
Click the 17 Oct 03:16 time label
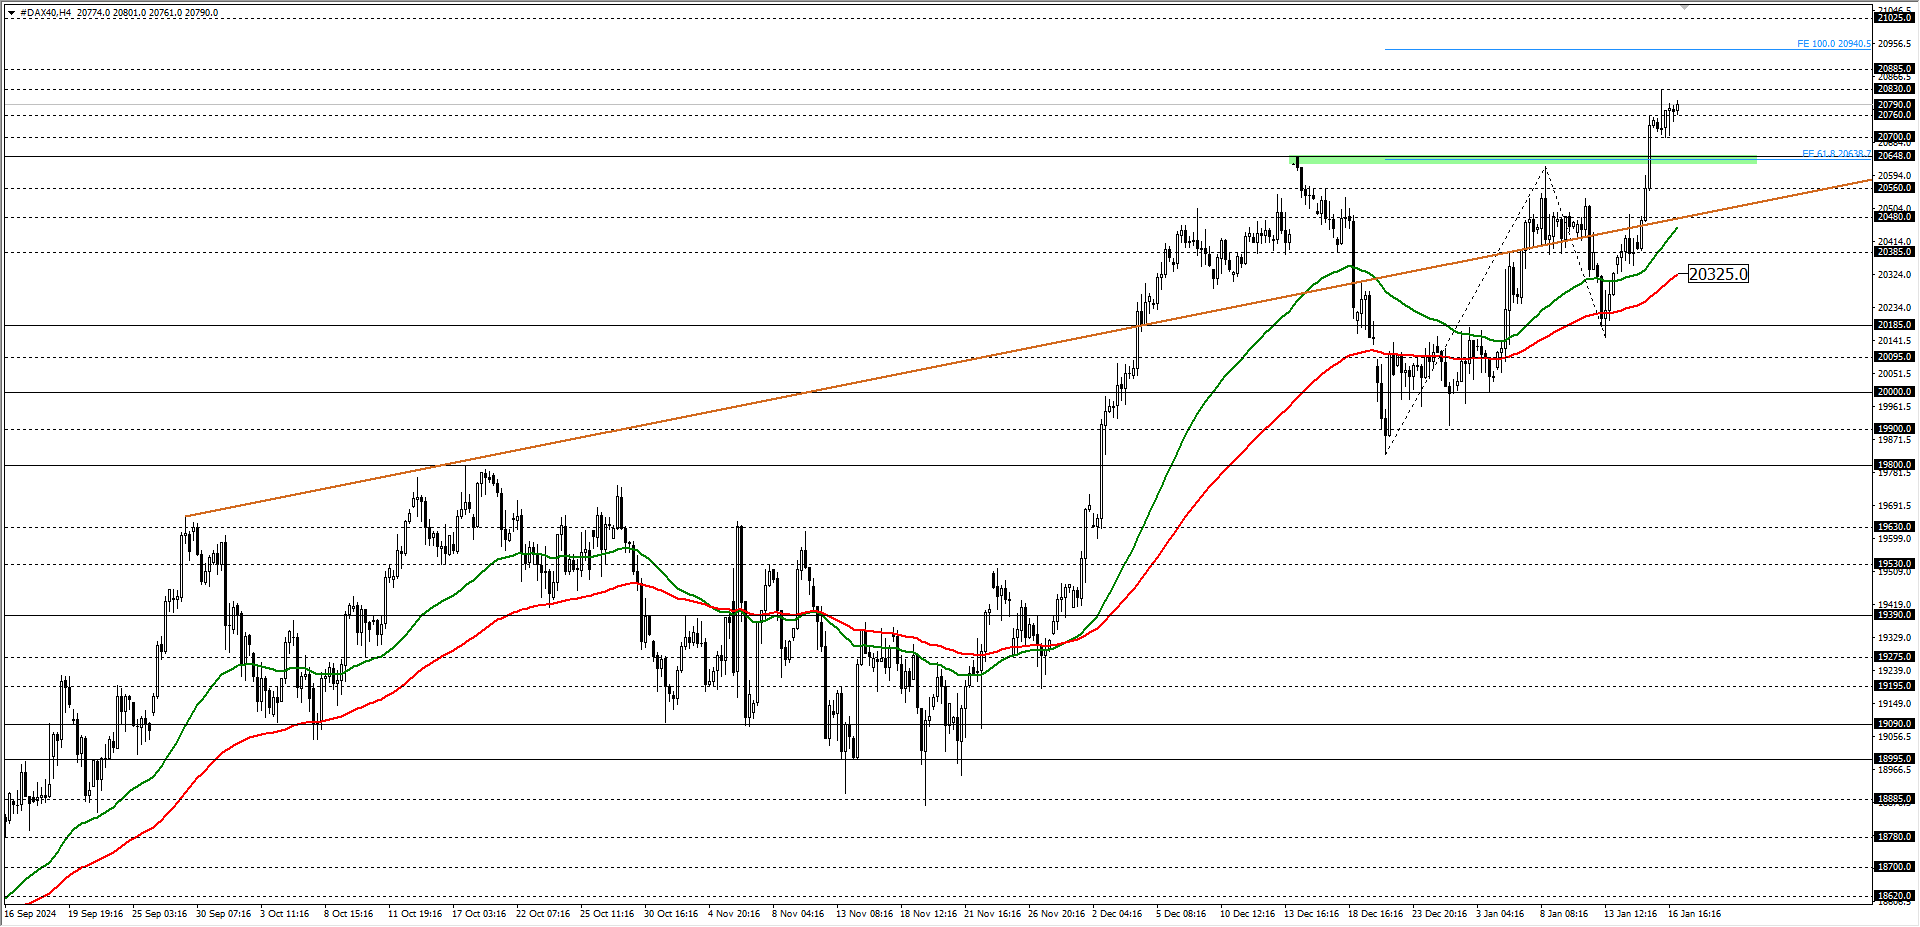click(479, 914)
